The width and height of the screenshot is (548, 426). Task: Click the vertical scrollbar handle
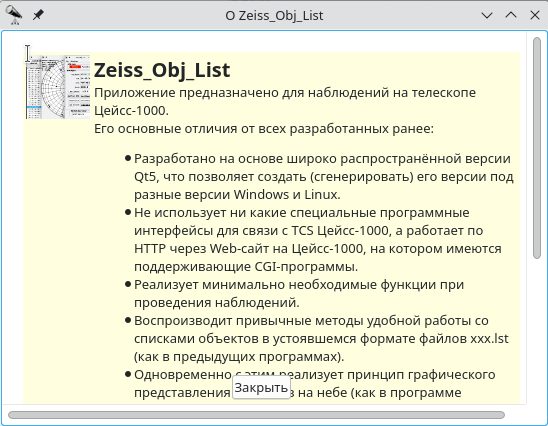tap(537, 148)
